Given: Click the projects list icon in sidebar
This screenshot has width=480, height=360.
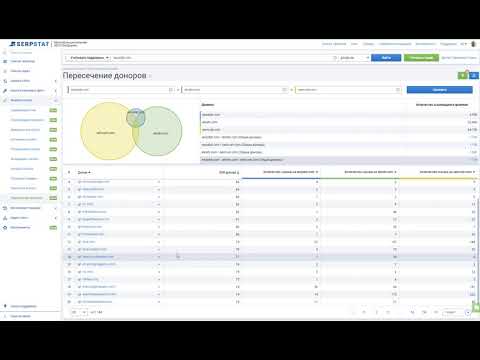Looking at the screenshot, I should [x=5, y=61].
